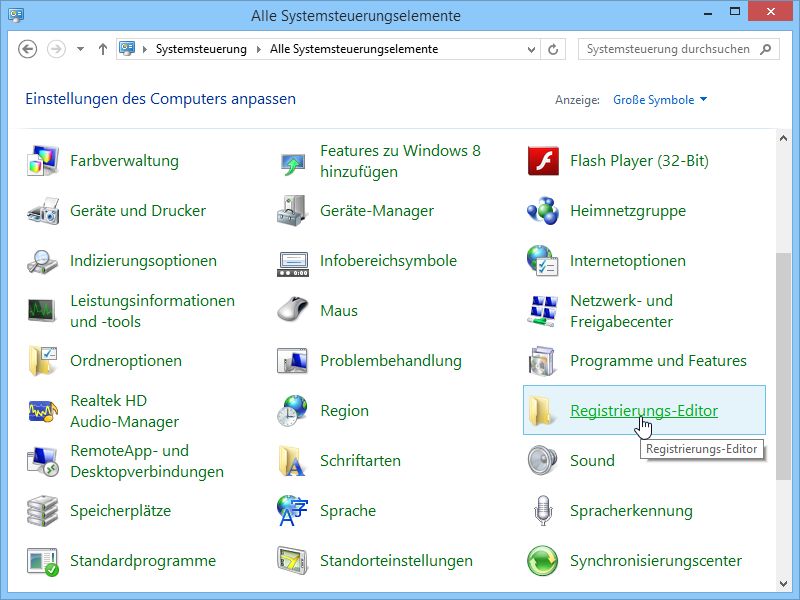Screen dimensions: 800x600
Task: Click the scrollbar down arrow
Action: 783,583
